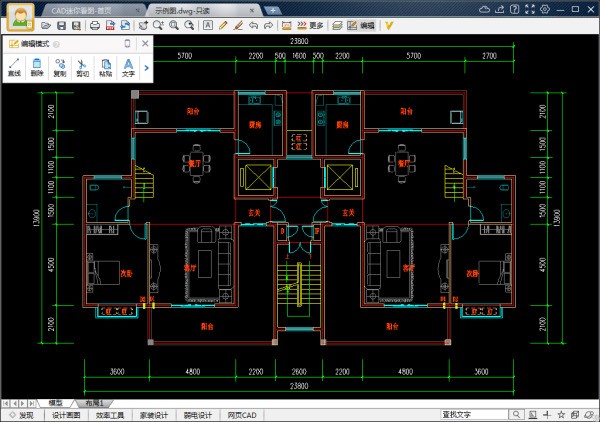Viewport: 600px width, 422px height.
Task: Expand more edit tools with right arrow
Action: pos(146,68)
